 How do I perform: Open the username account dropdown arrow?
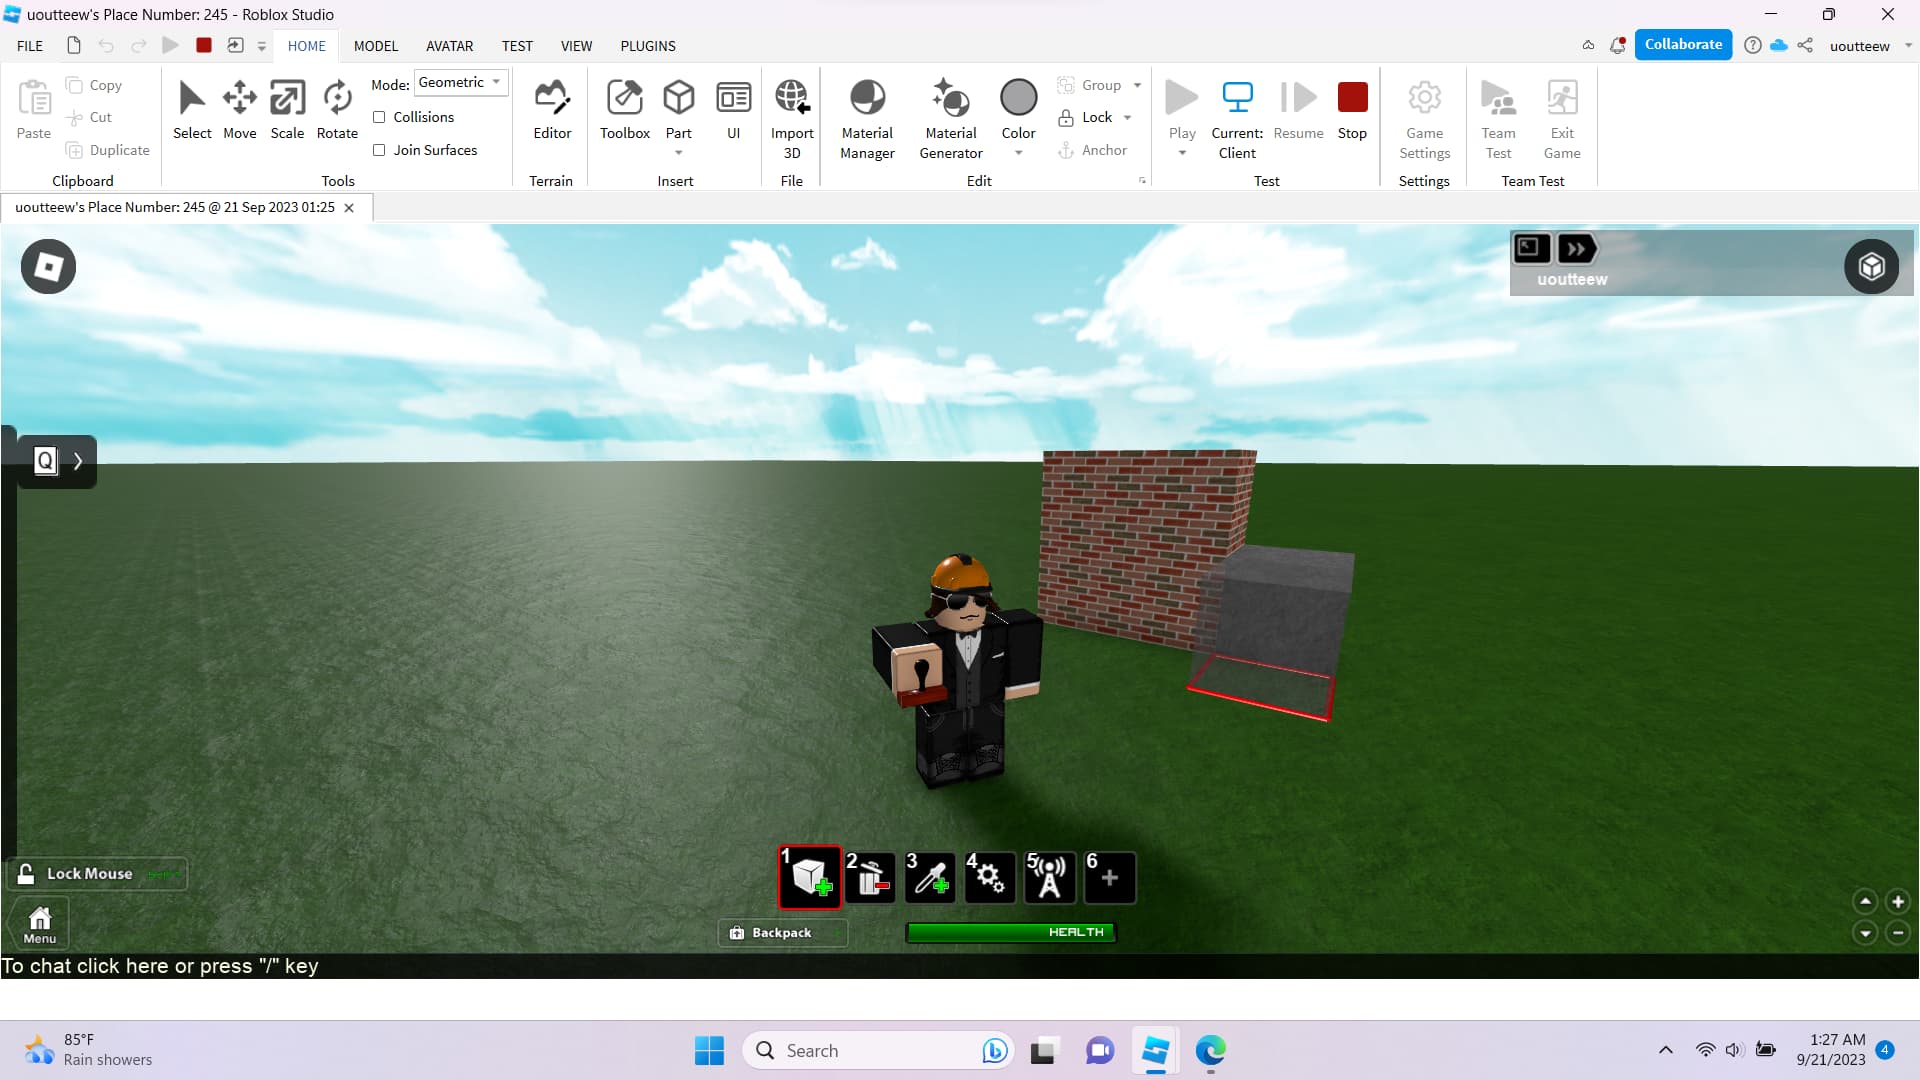(x=1907, y=46)
